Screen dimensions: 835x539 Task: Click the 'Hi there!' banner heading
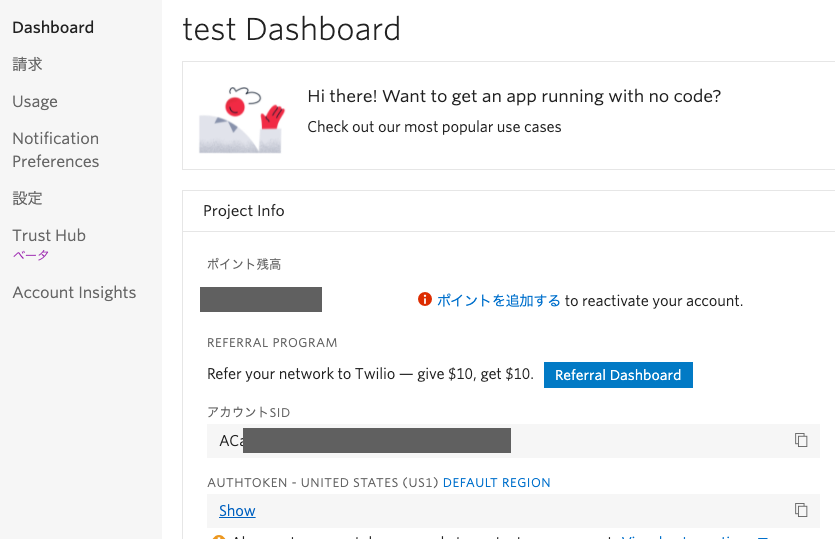(514, 96)
